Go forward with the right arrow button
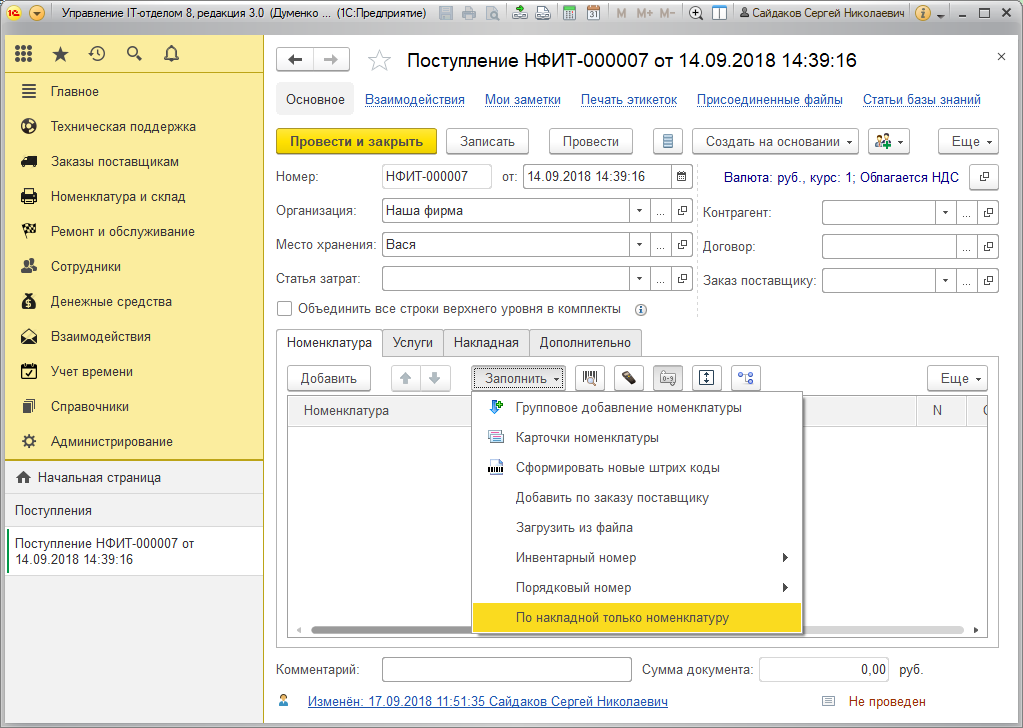The width and height of the screenshot is (1023, 728). point(331,60)
